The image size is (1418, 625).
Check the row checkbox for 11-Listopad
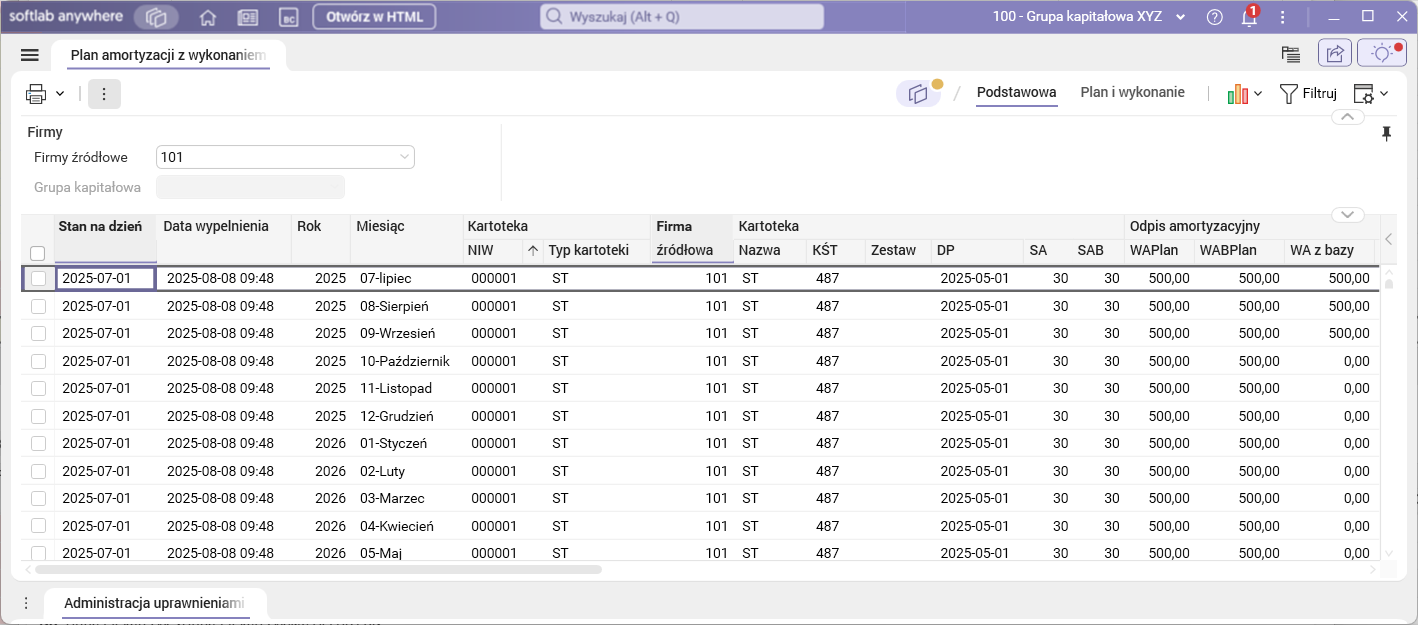38,388
